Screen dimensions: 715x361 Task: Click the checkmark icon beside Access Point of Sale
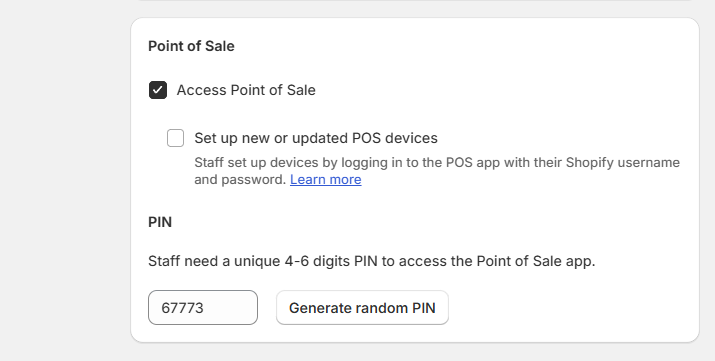coord(158,90)
